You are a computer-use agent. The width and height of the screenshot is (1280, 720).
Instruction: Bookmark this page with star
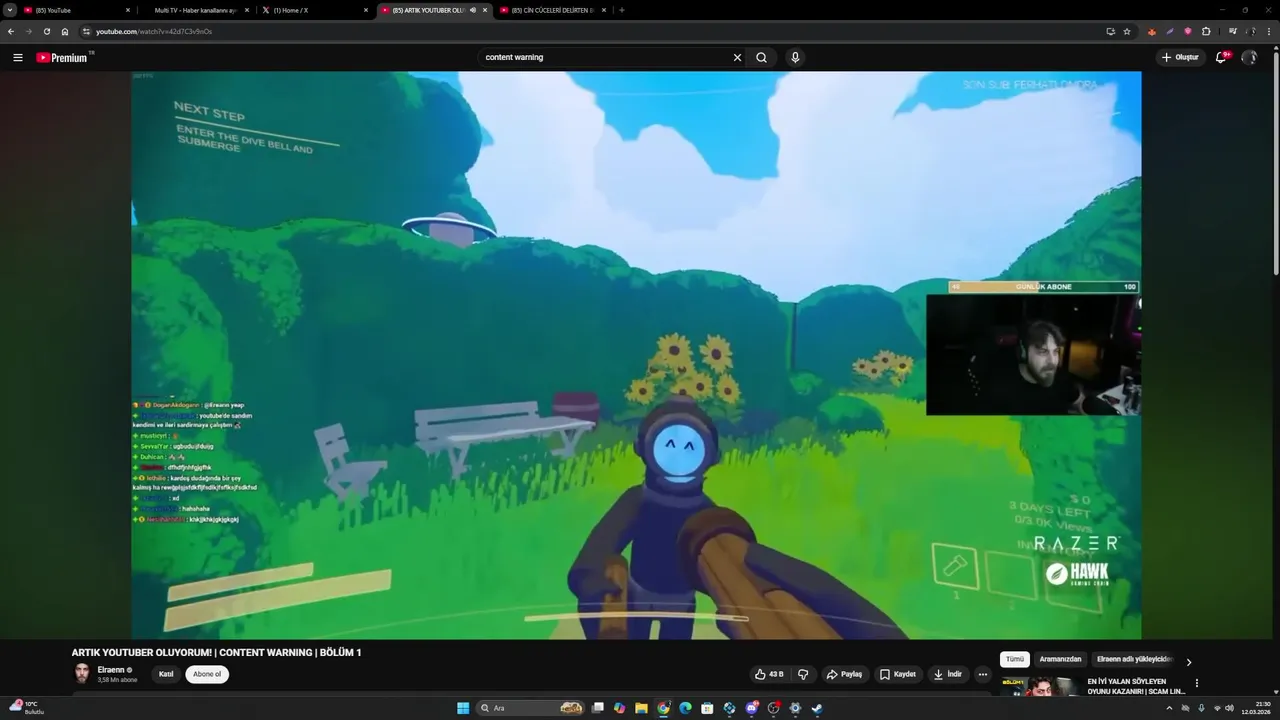(1127, 31)
